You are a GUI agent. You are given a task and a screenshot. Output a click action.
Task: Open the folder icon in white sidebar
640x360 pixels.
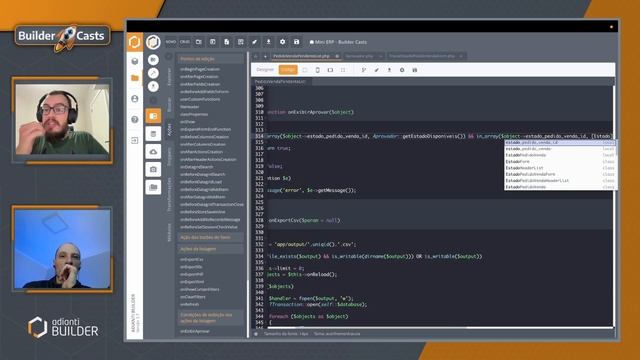pos(135,78)
